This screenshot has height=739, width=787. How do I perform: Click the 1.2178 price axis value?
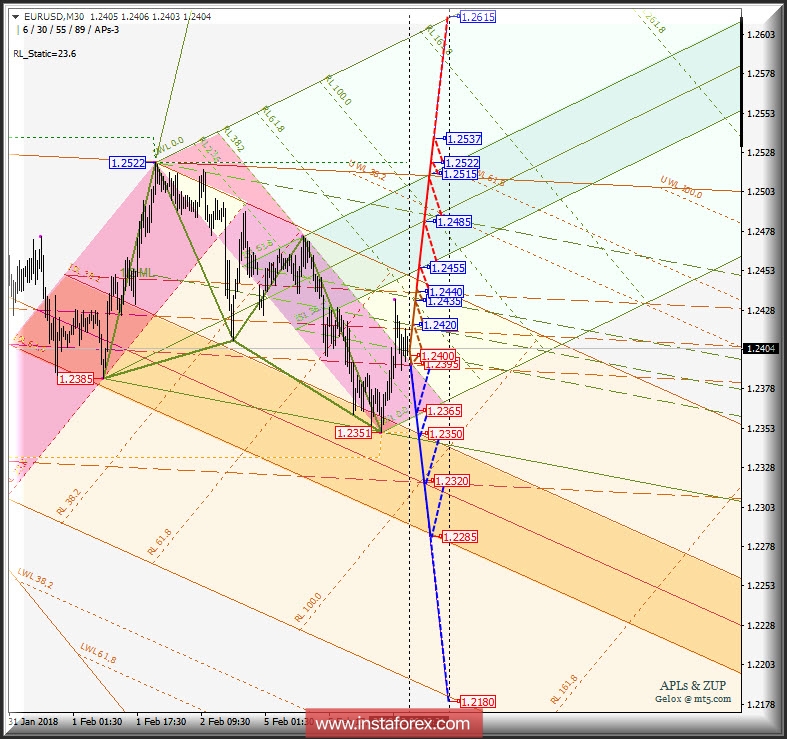tap(761, 704)
